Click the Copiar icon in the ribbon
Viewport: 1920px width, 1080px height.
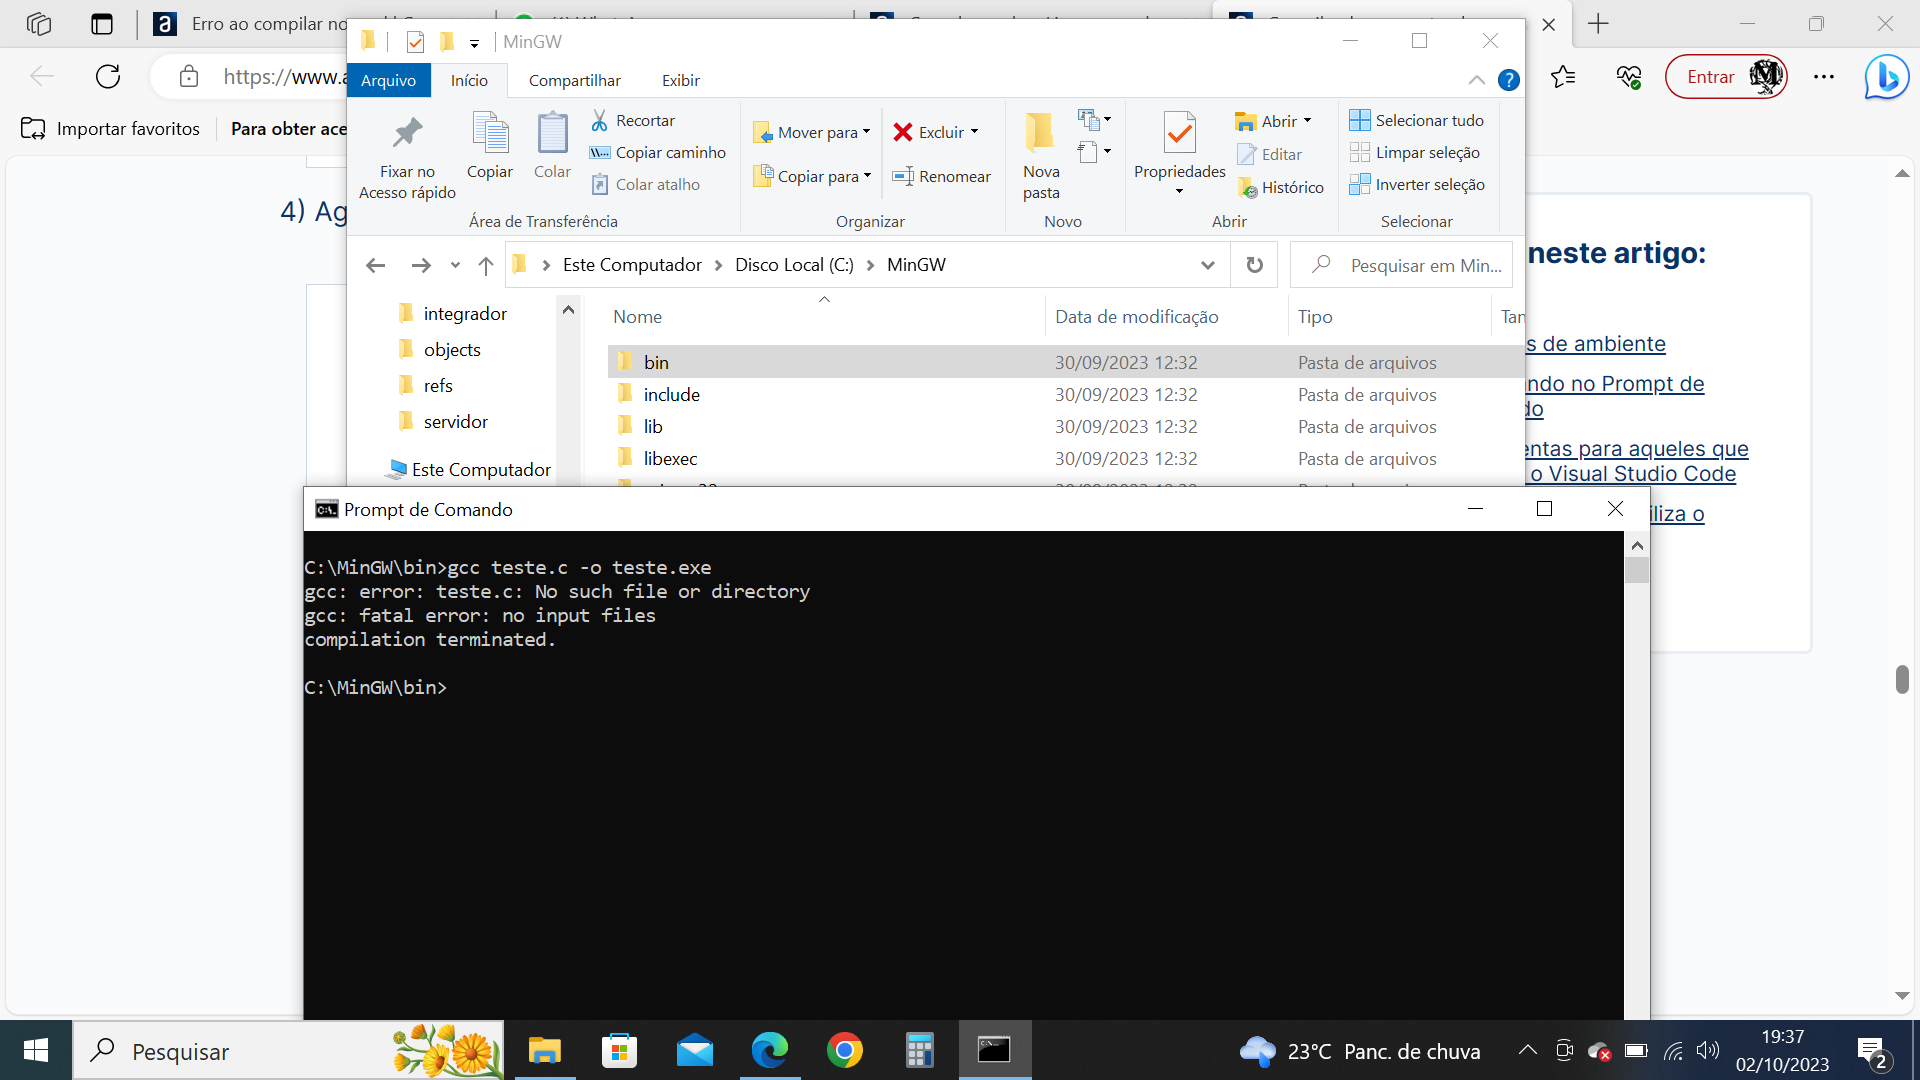[490, 133]
